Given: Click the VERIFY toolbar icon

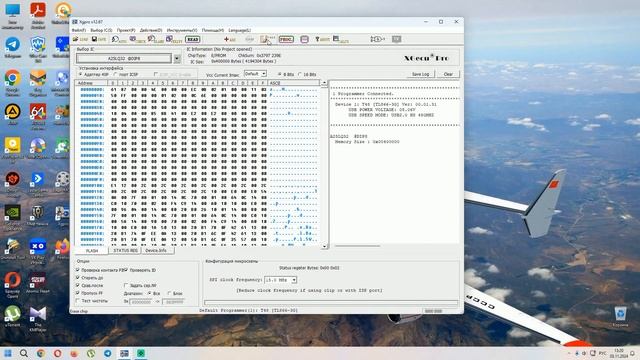Looking at the screenshot, I should pyautogui.click(x=174, y=39).
